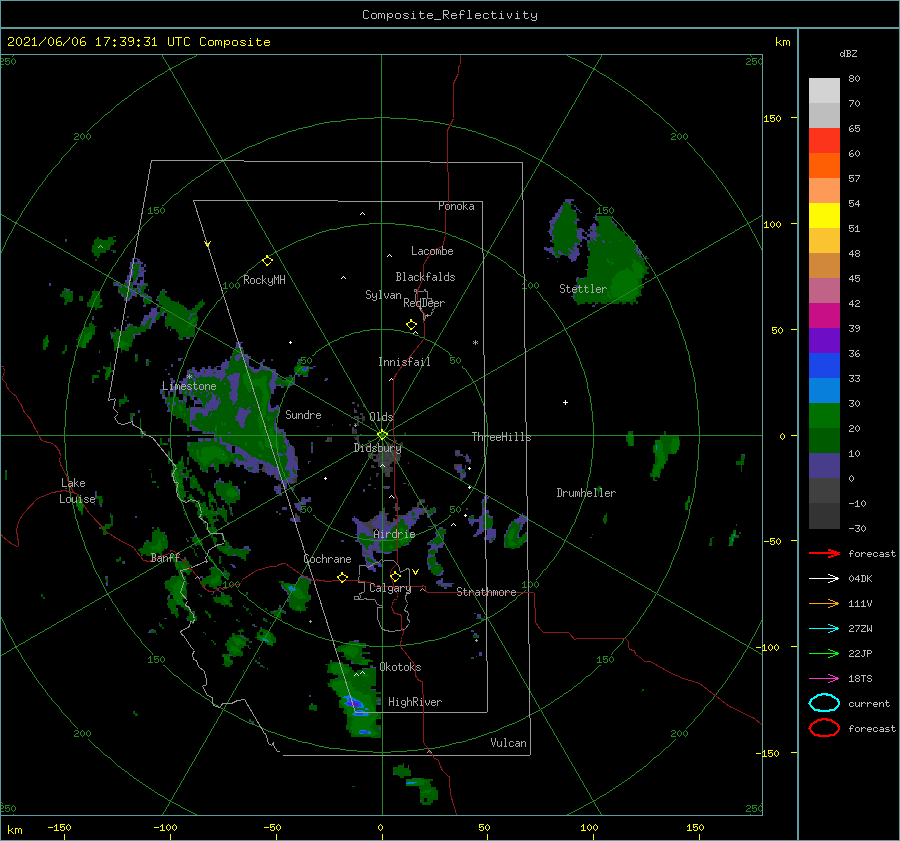This screenshot has height=841, width=900.
Task: Select the yellow diamond marker below RedDeer
Action: [x=411, y=325]
